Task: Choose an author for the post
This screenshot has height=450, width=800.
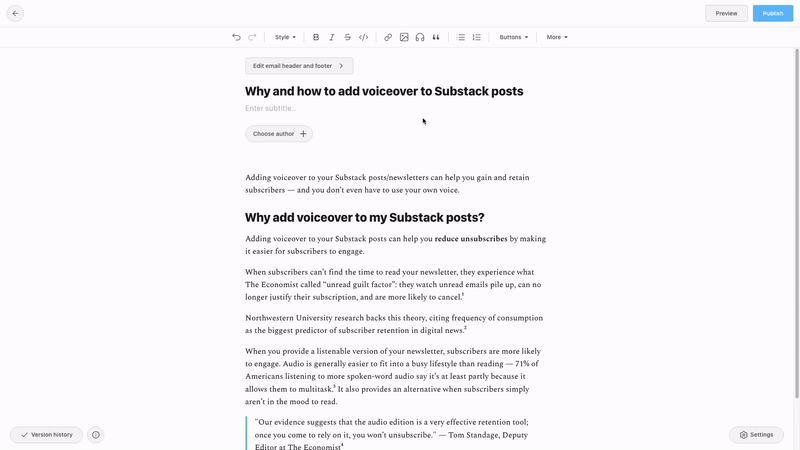Action: (x=279, y=134)
